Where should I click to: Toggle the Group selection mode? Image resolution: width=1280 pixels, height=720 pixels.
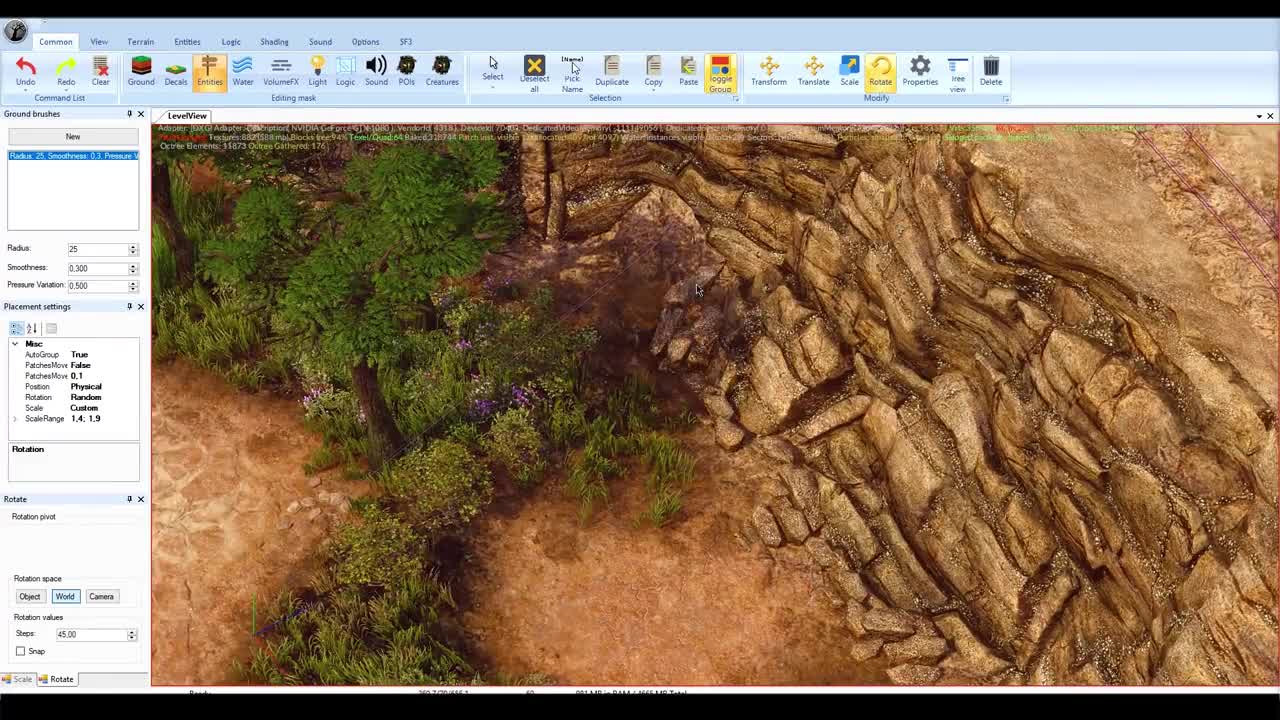point(720,73)
